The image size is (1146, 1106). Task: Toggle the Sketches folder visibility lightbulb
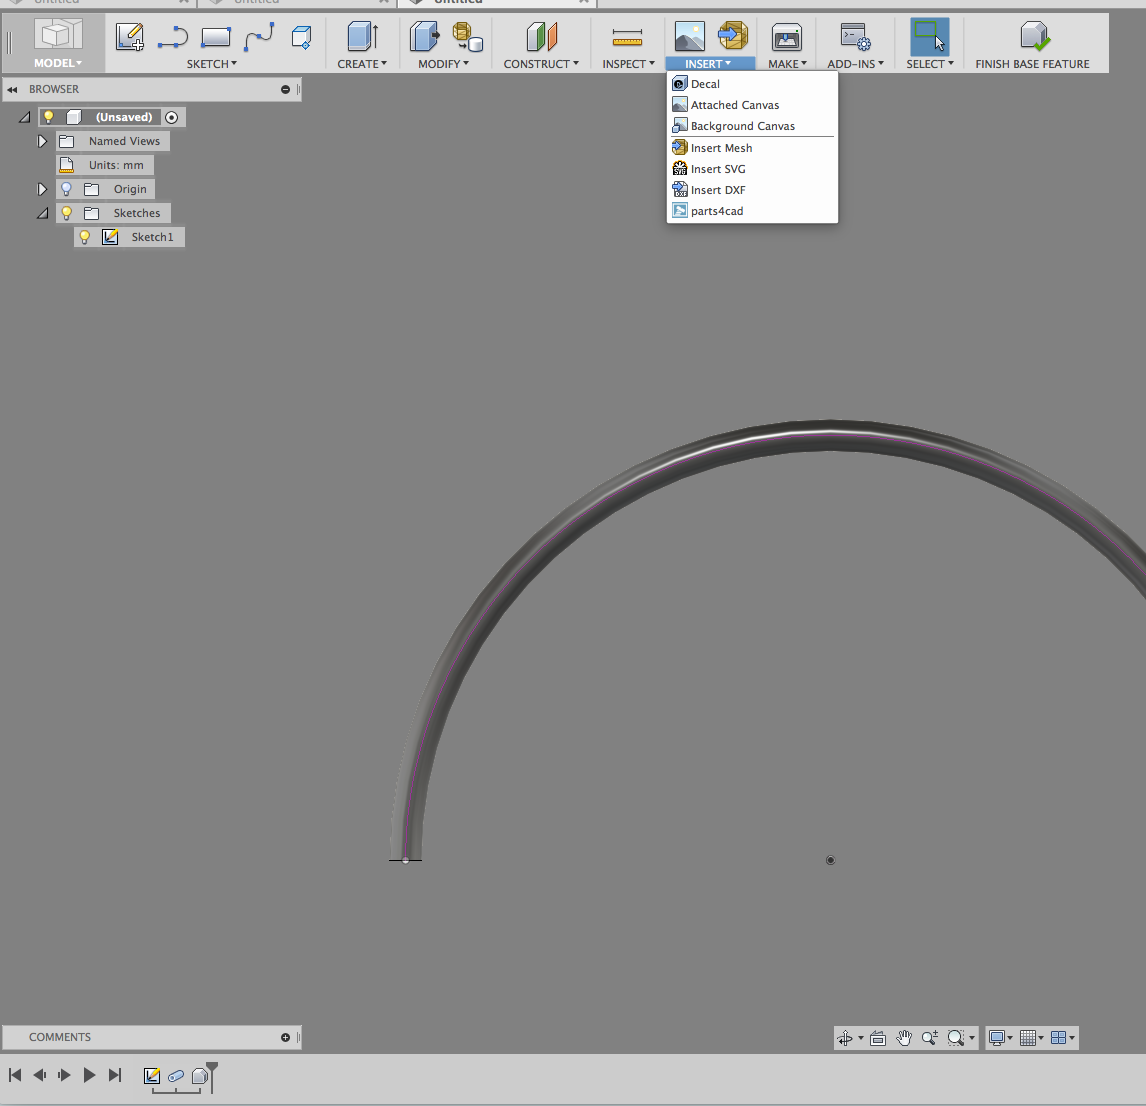(x=67, y=213)
